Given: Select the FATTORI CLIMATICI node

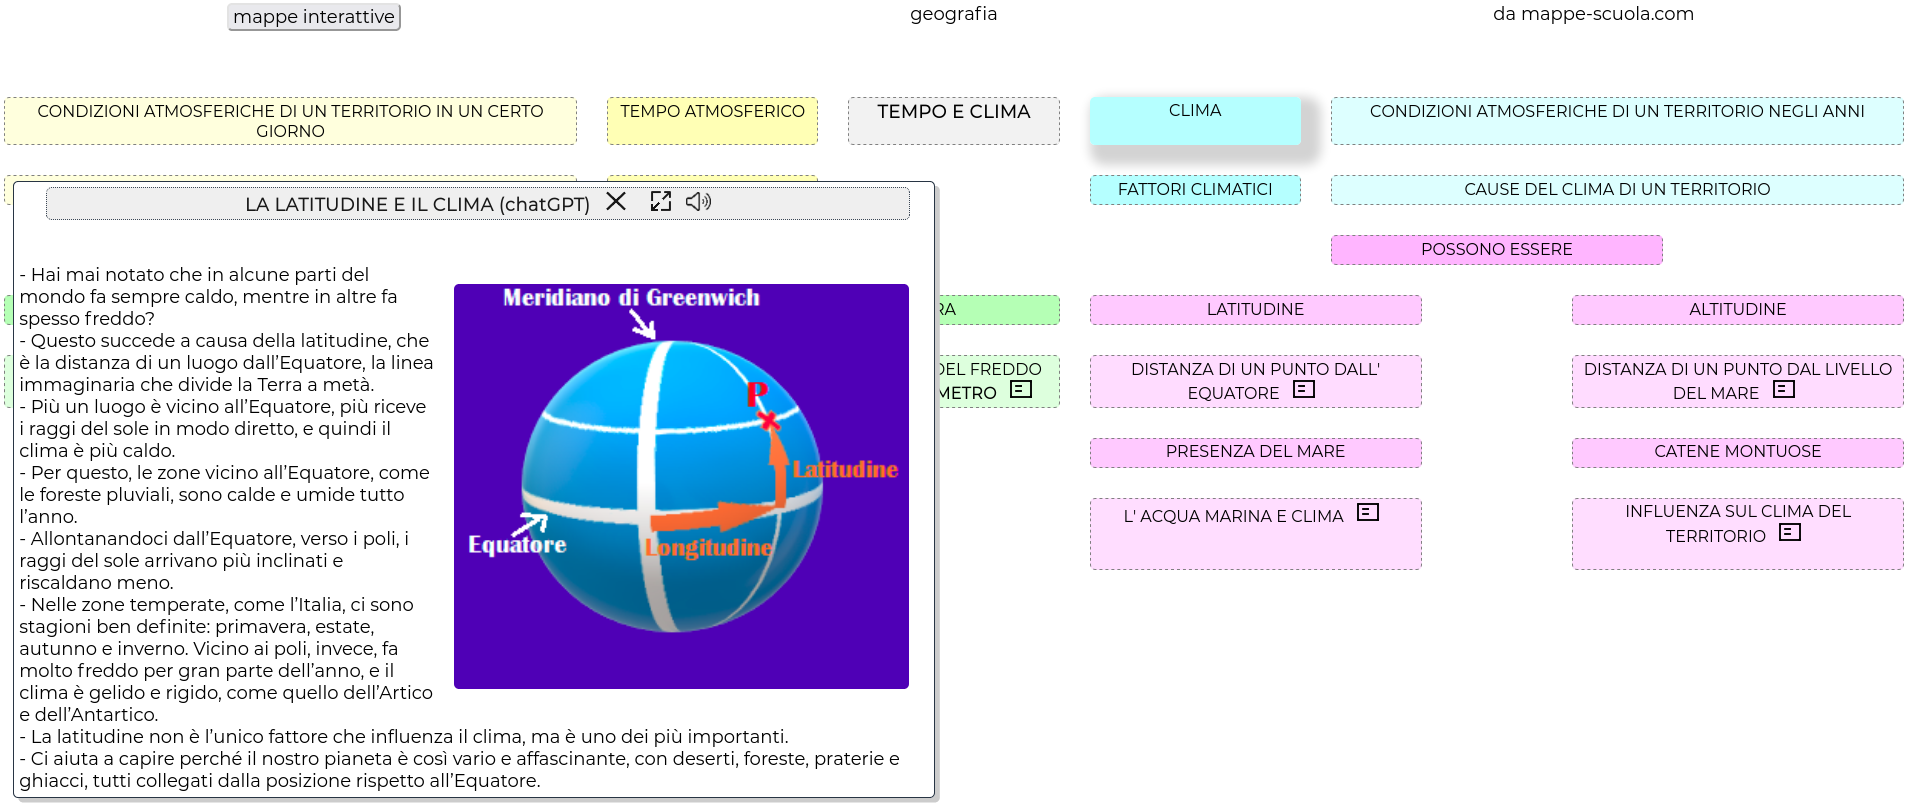Looking at the screenshot, I should (x=1196, y=190).
